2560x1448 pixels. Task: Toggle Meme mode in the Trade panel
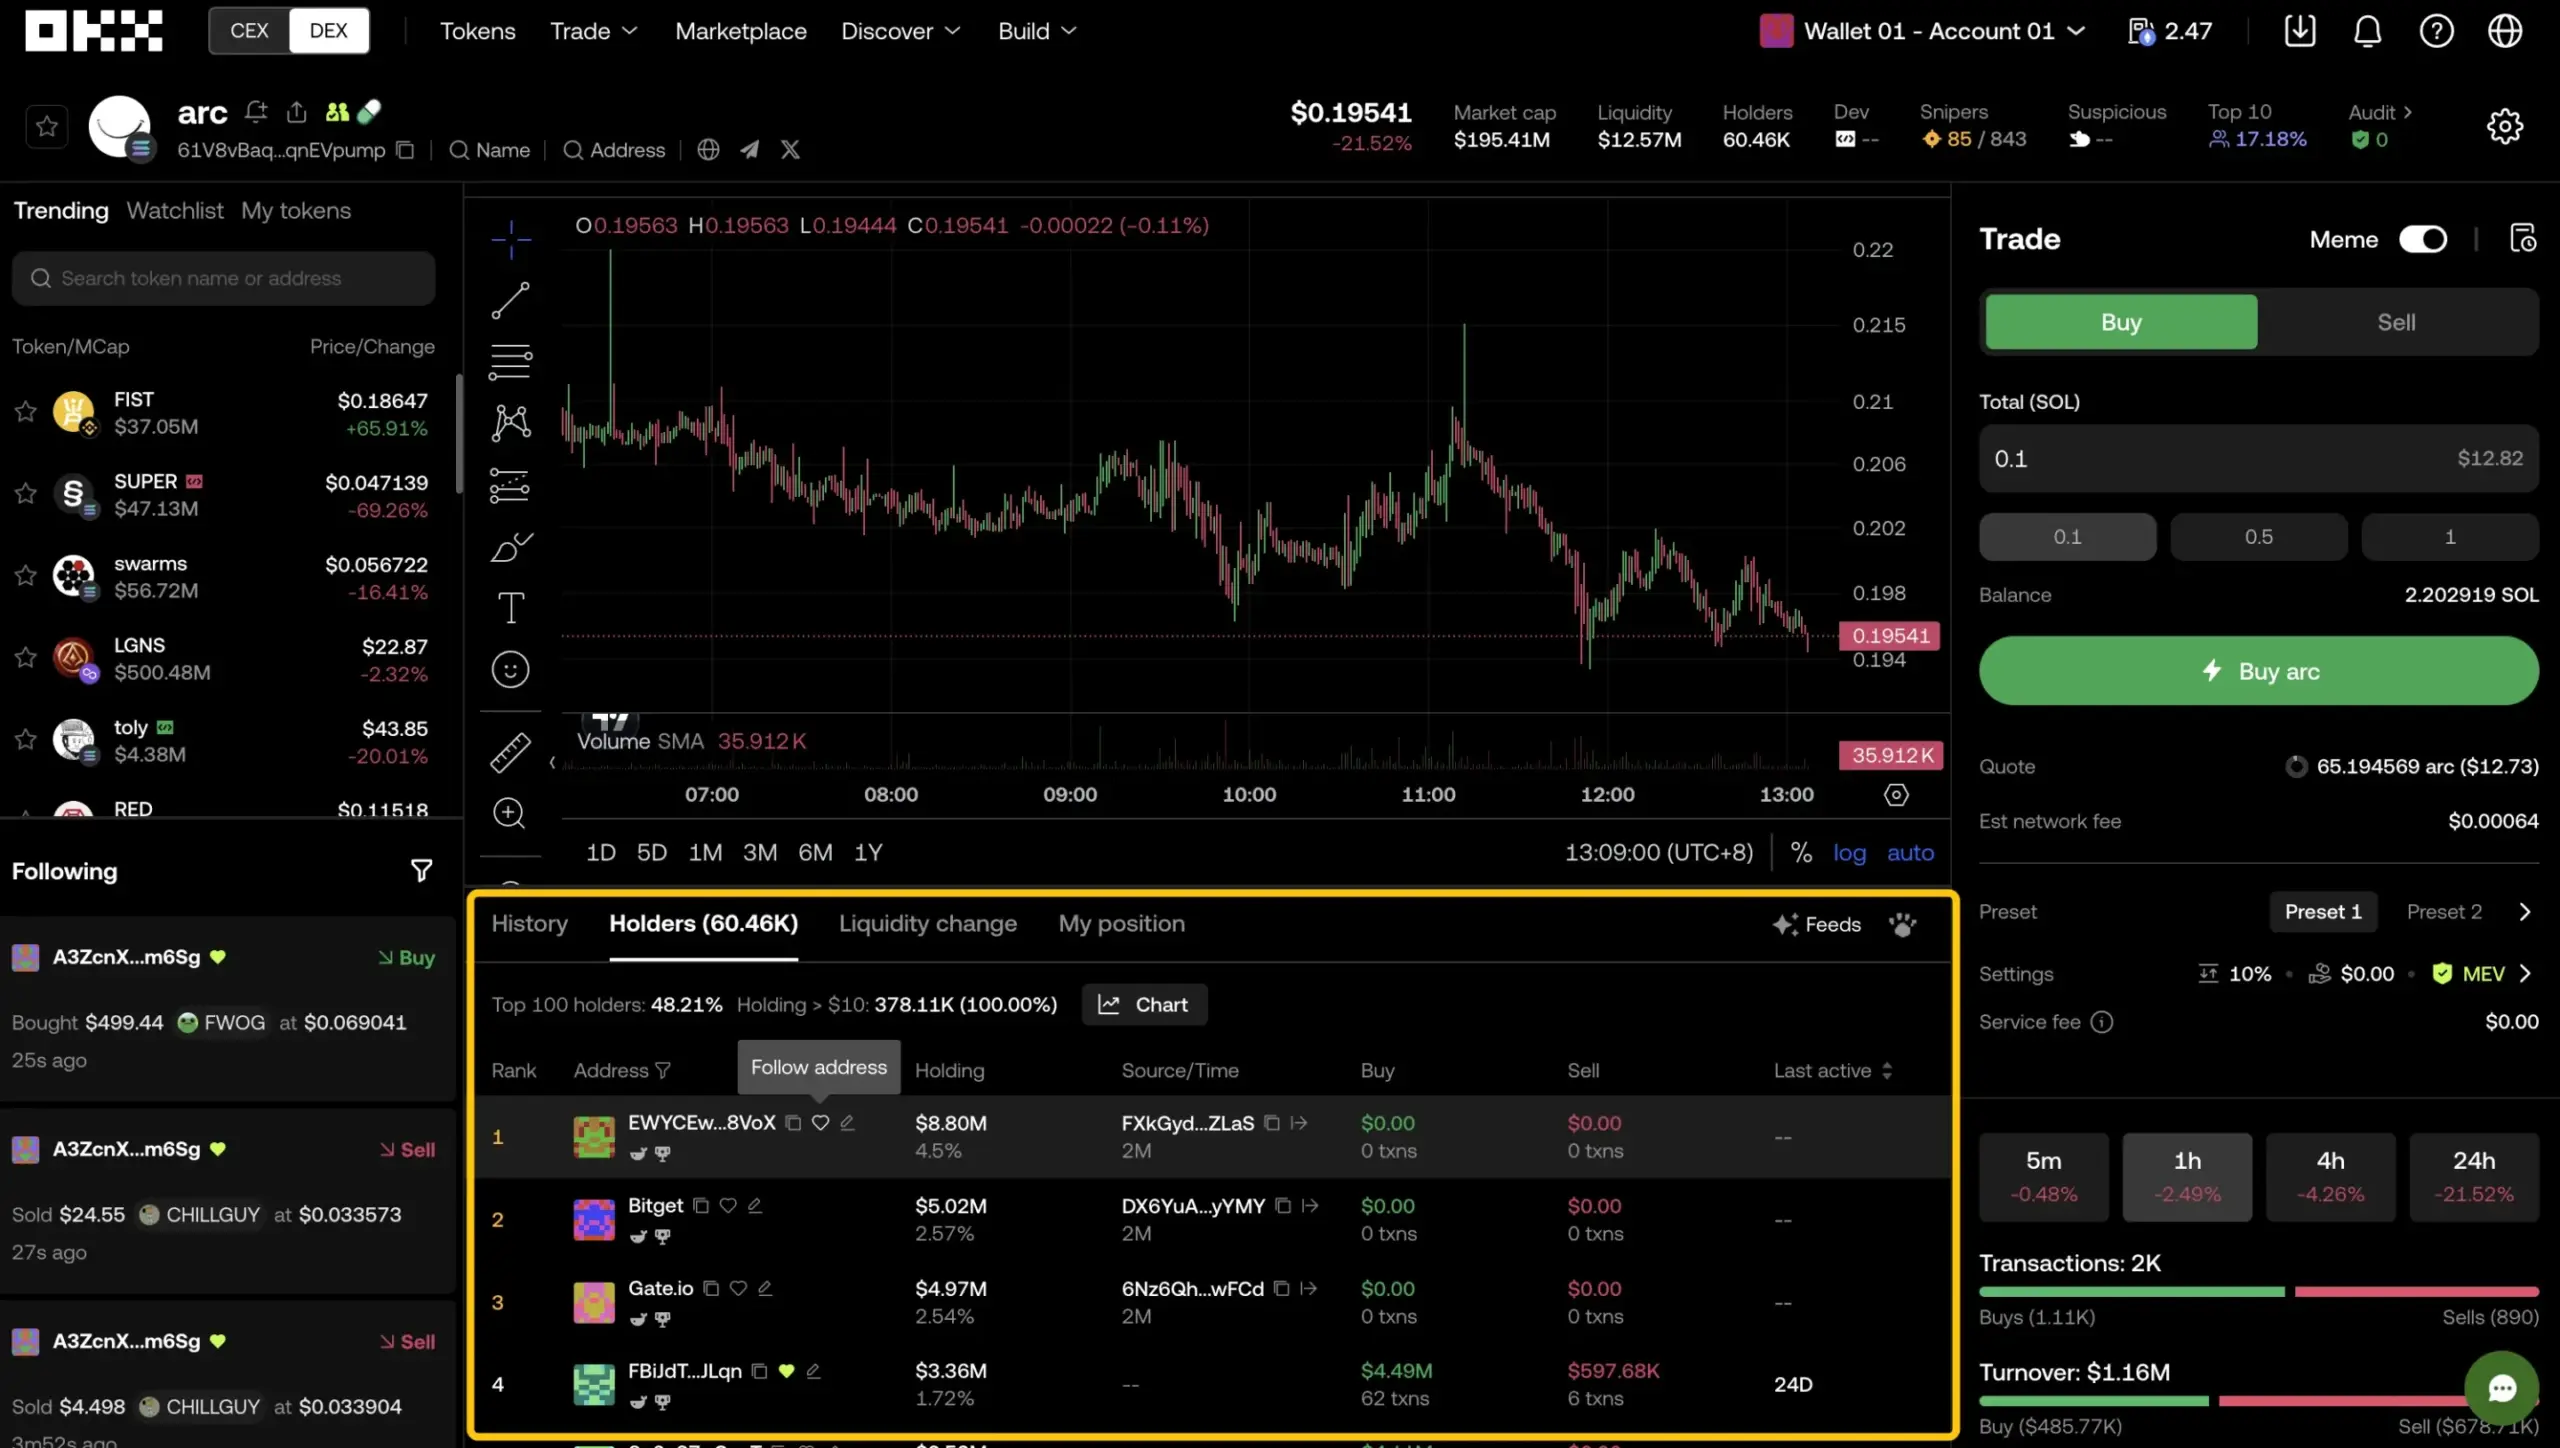coord(2424,239)
